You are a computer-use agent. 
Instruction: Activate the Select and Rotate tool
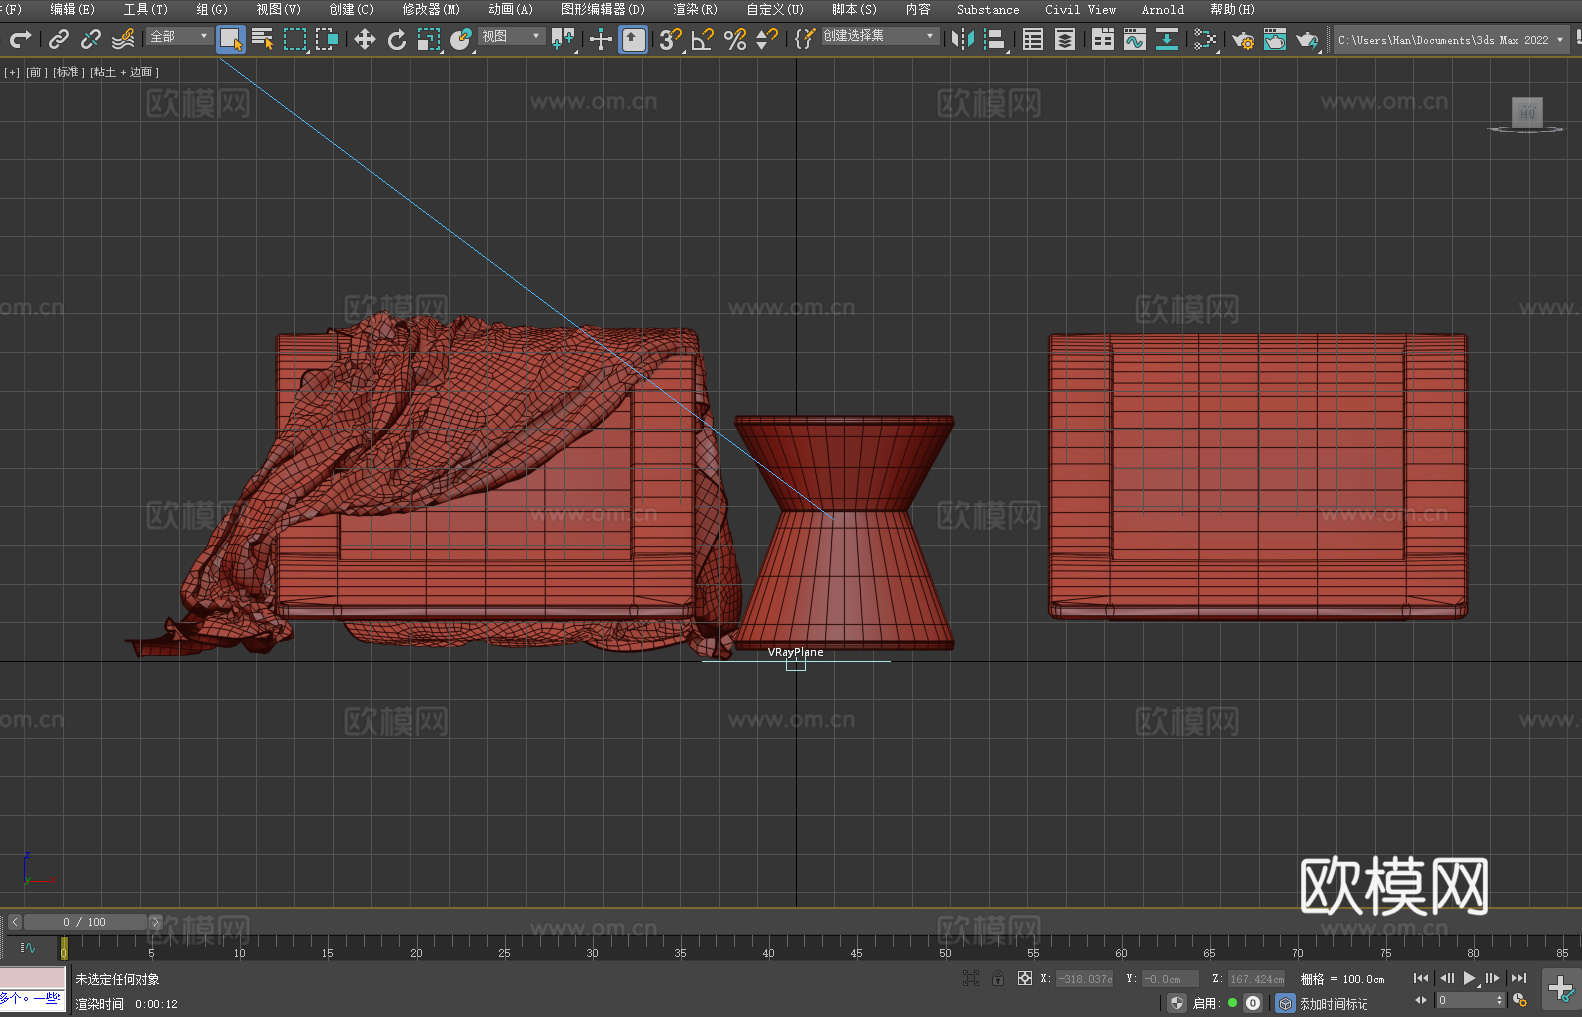tap(397, 39)
